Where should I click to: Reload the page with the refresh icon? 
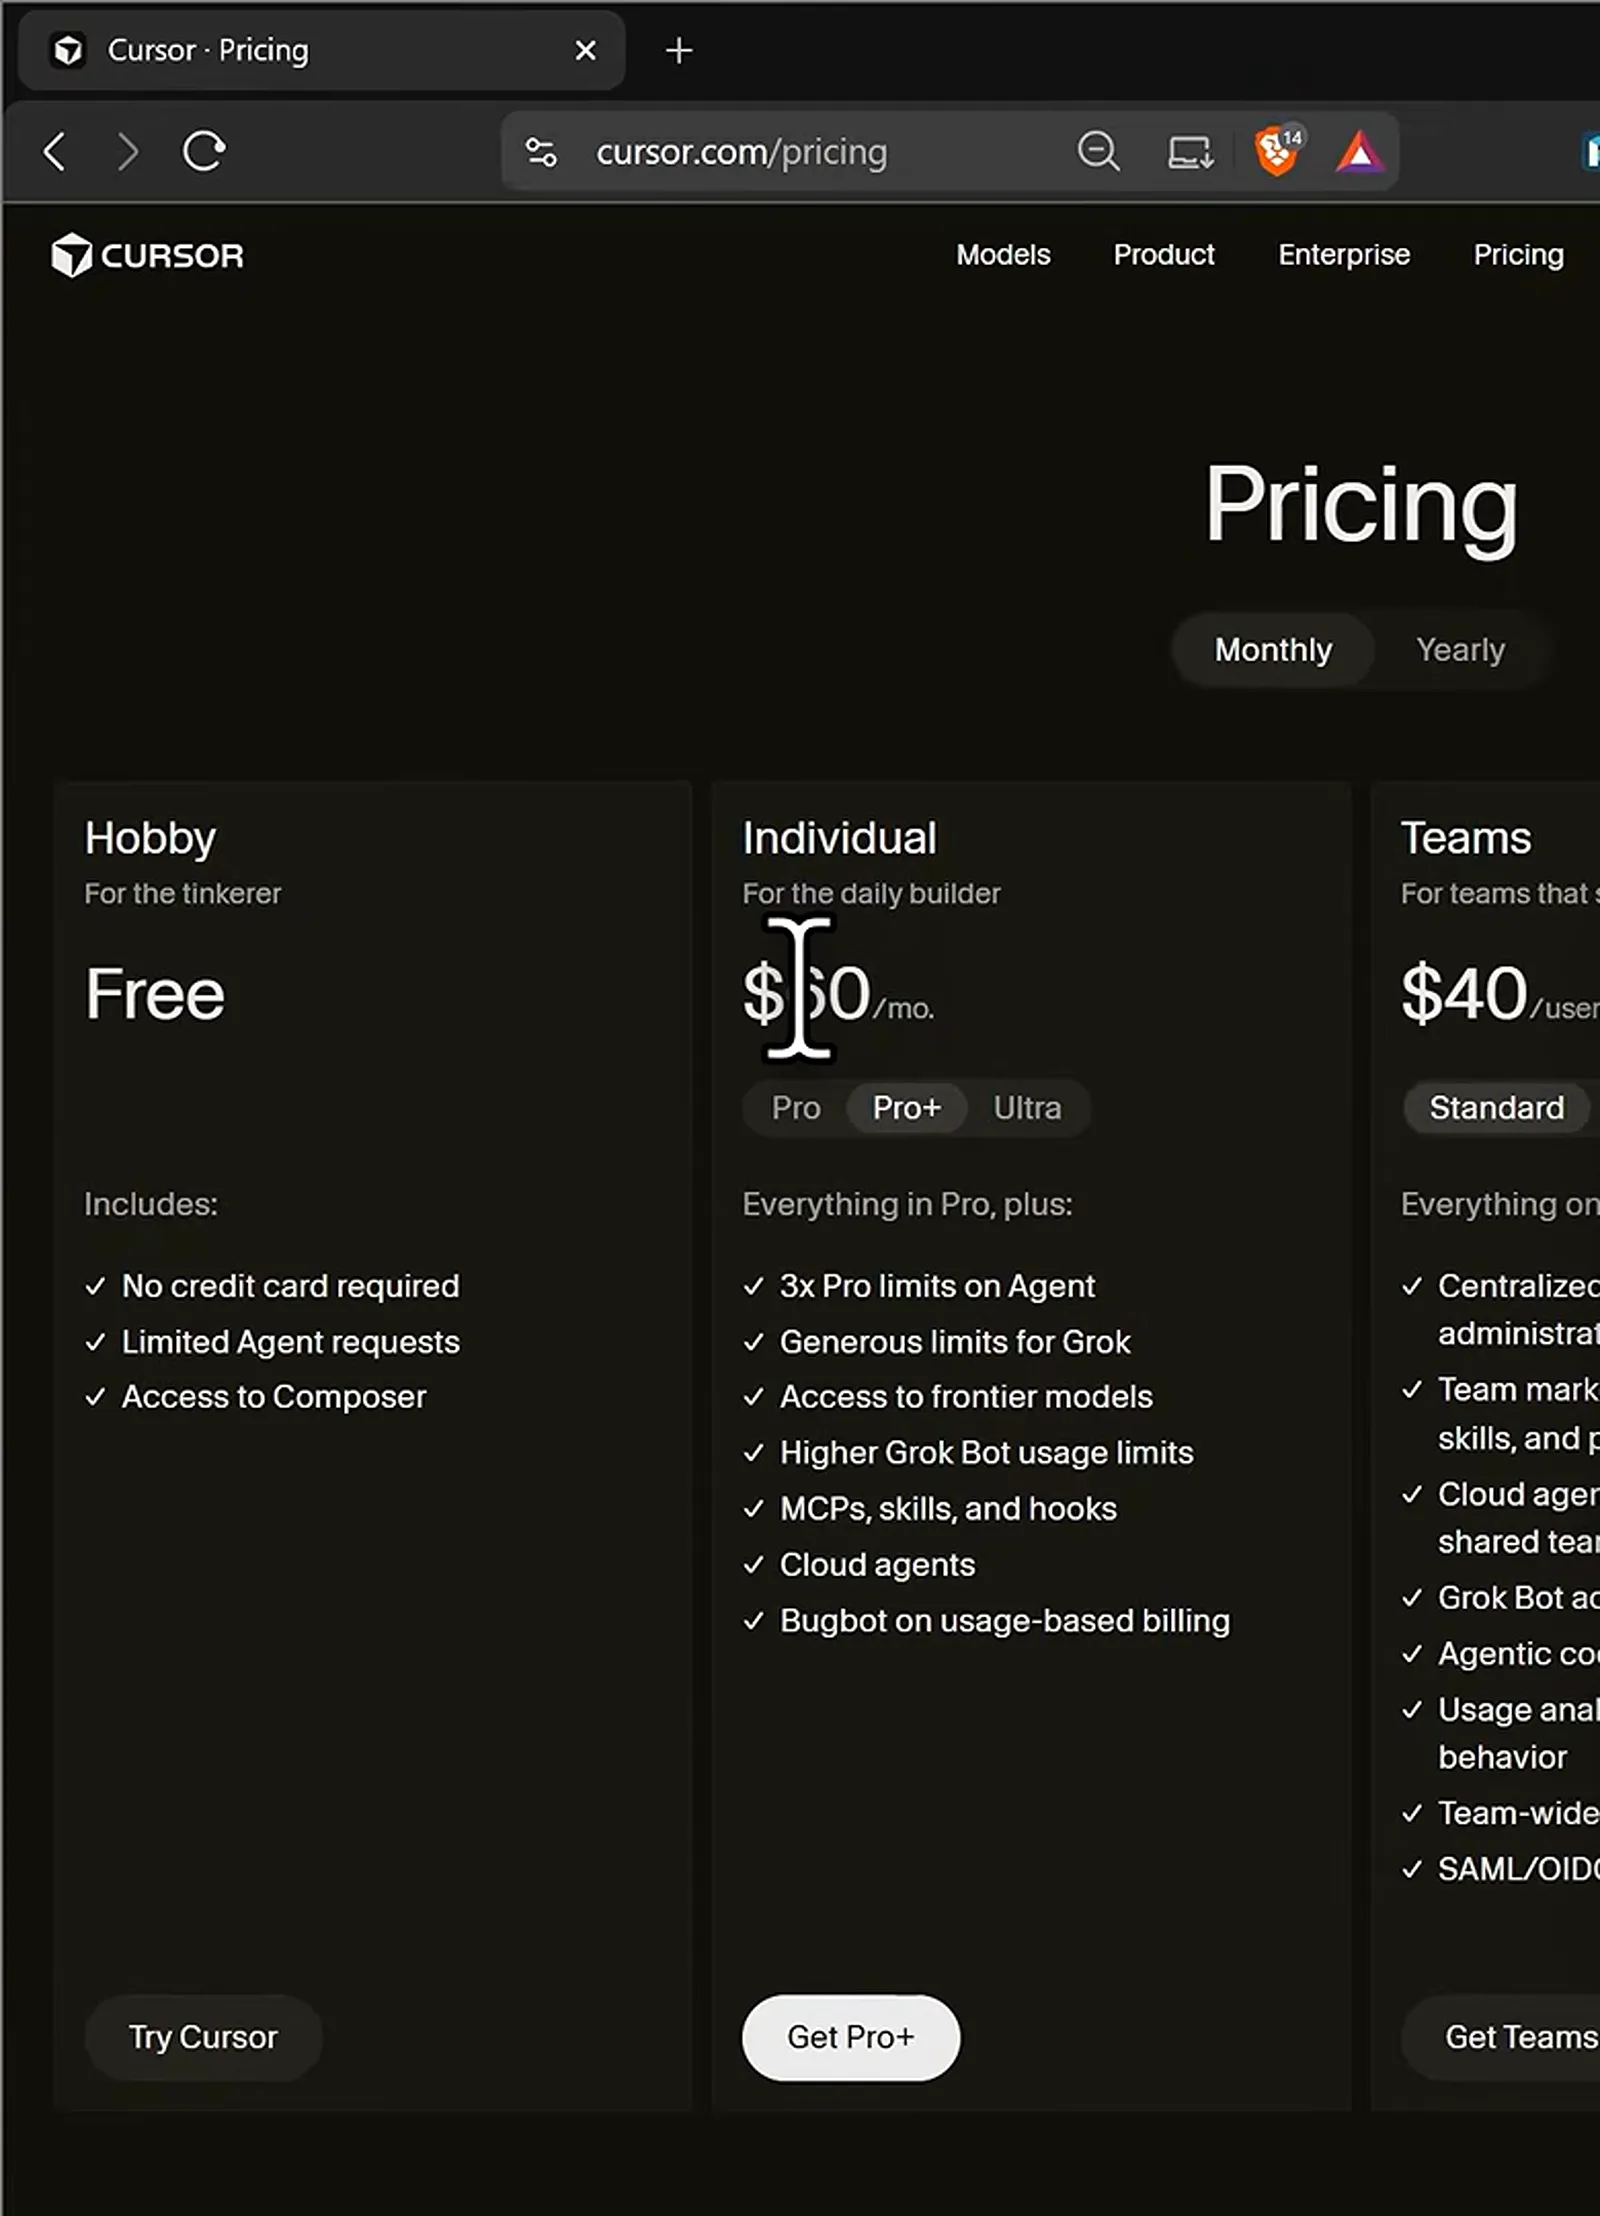point(204,152)
